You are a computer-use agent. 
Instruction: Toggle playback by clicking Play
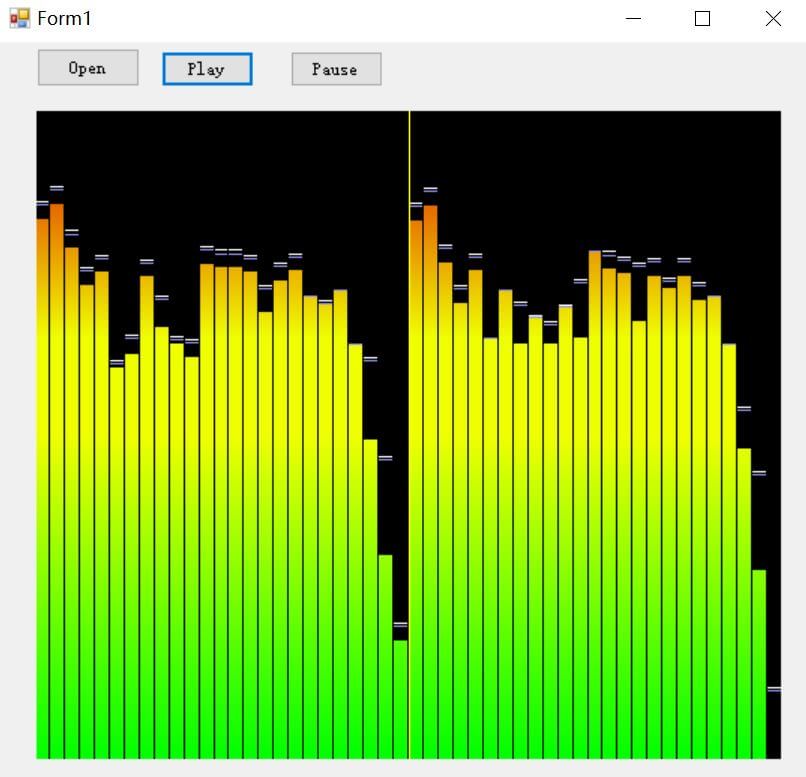(x=207, y=69)
